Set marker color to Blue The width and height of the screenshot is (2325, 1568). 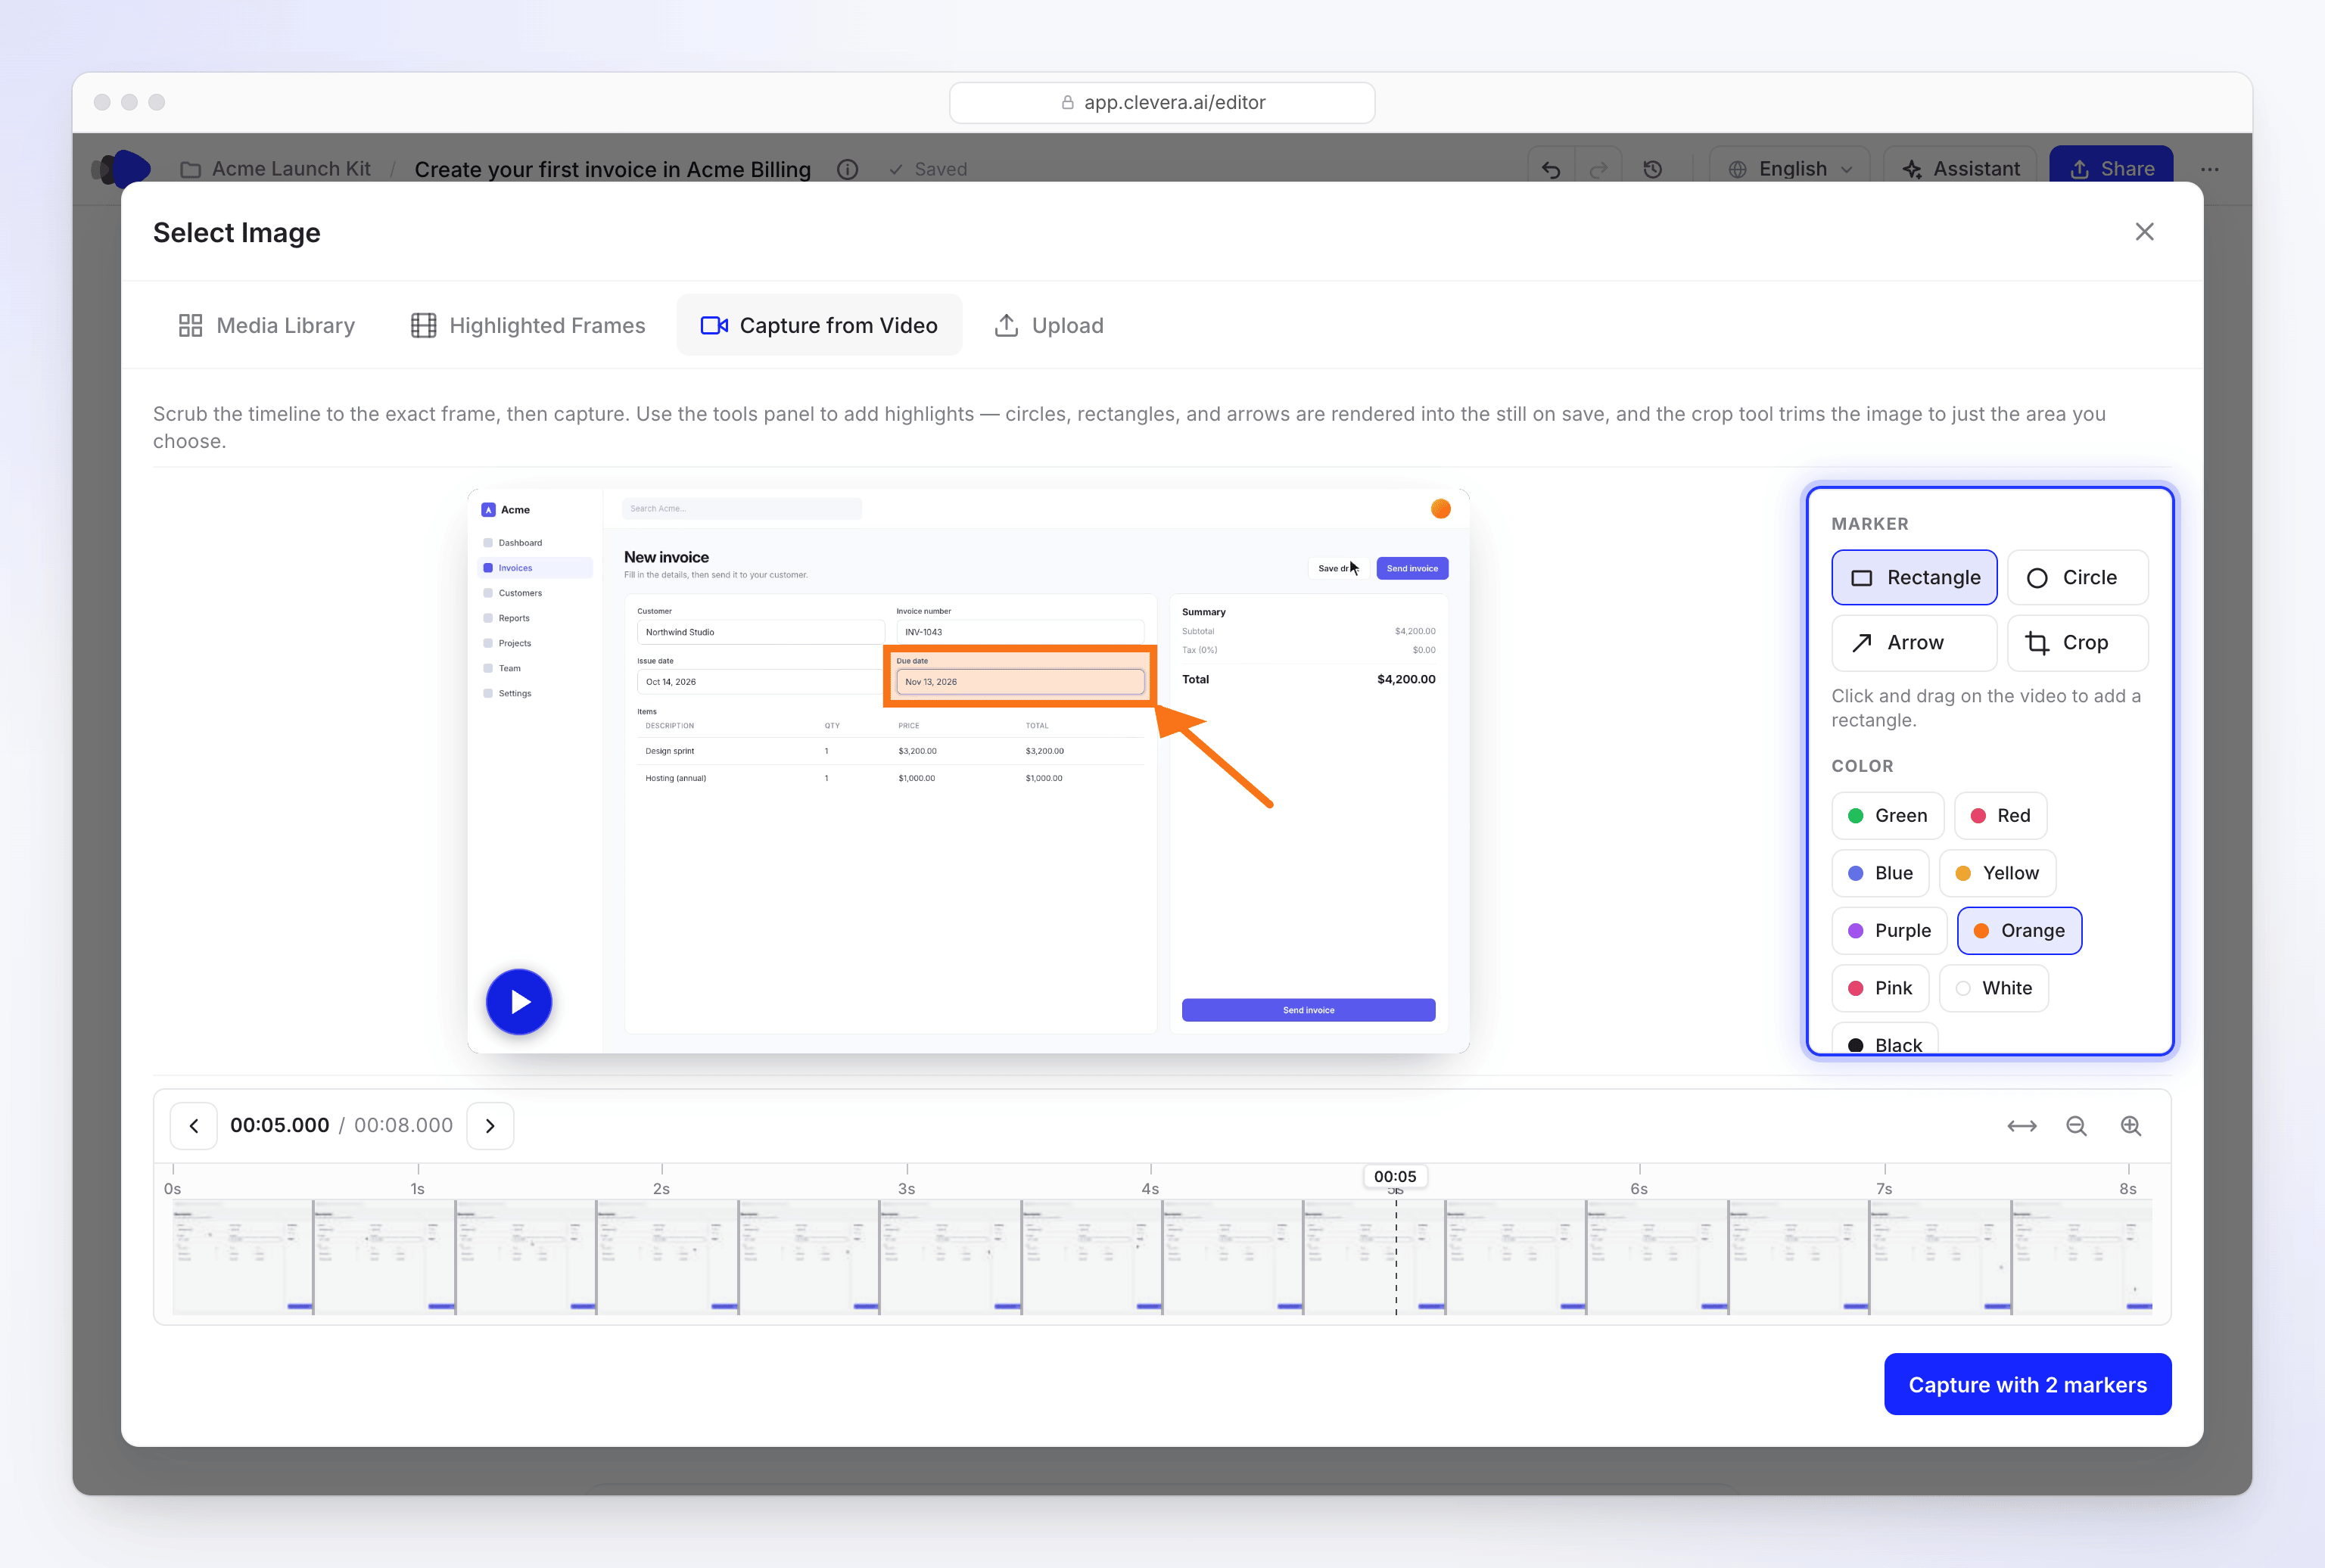1880,873
